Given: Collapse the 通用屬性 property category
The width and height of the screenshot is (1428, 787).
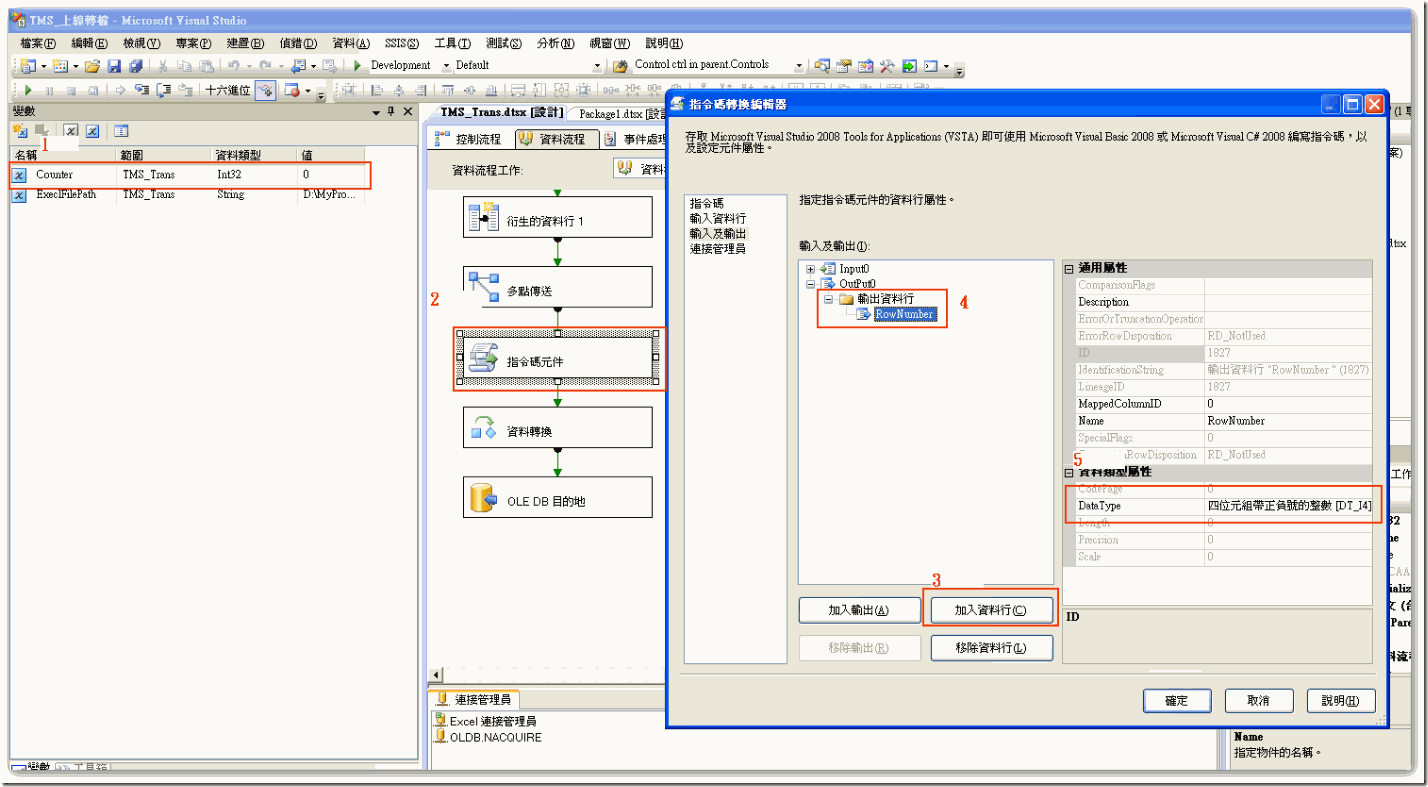Looking at the screenshot, I should pyautogui.click(x=1069, y=268).
